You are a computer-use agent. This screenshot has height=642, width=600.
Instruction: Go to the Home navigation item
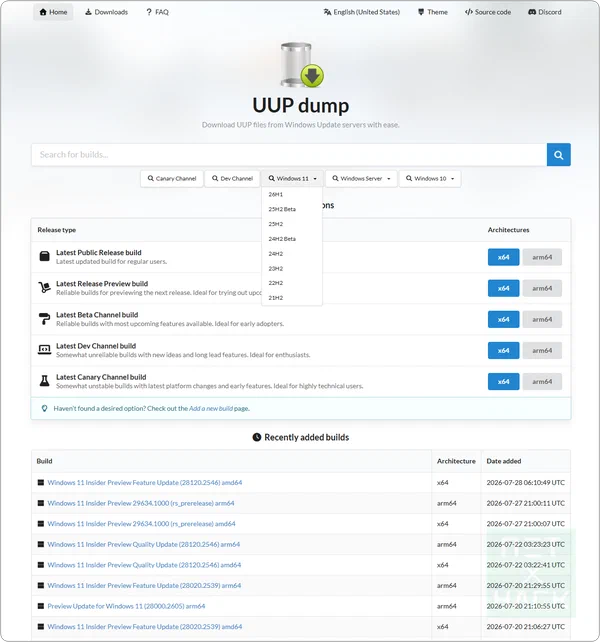pos(53,12)
